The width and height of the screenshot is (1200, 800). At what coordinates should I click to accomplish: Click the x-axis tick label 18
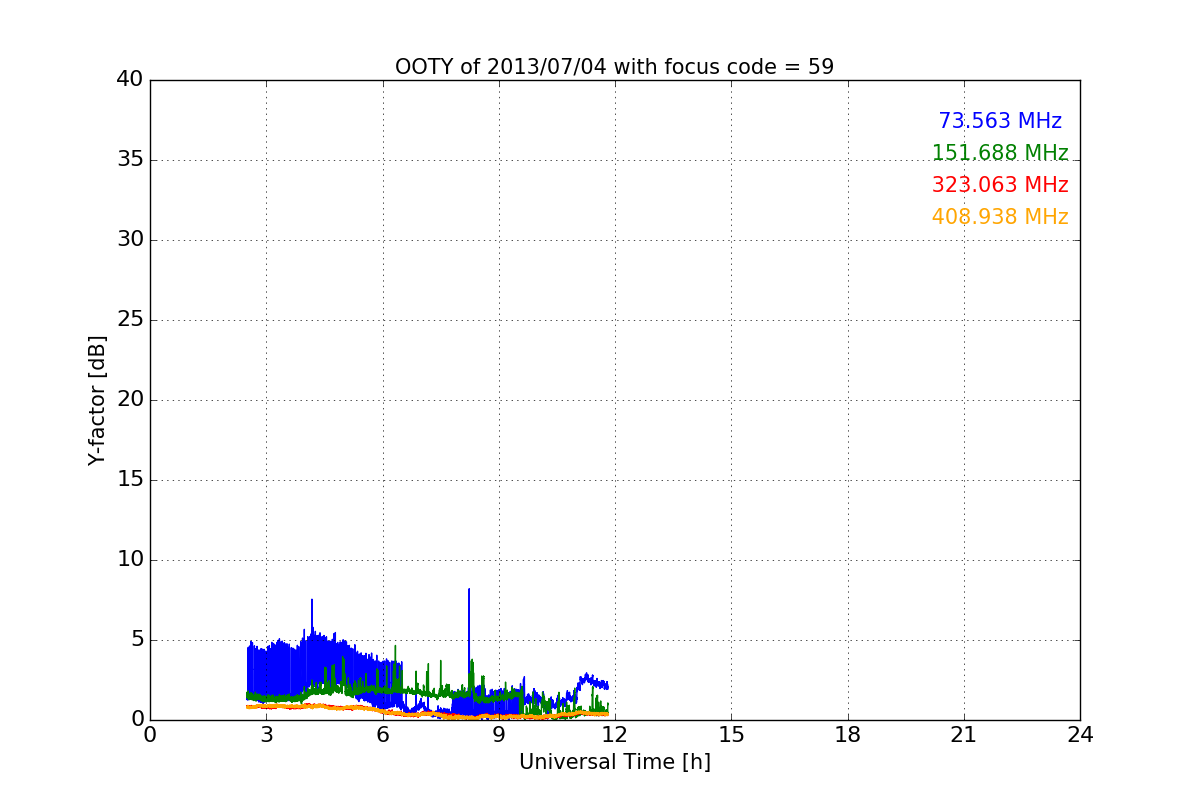(848, 735)
